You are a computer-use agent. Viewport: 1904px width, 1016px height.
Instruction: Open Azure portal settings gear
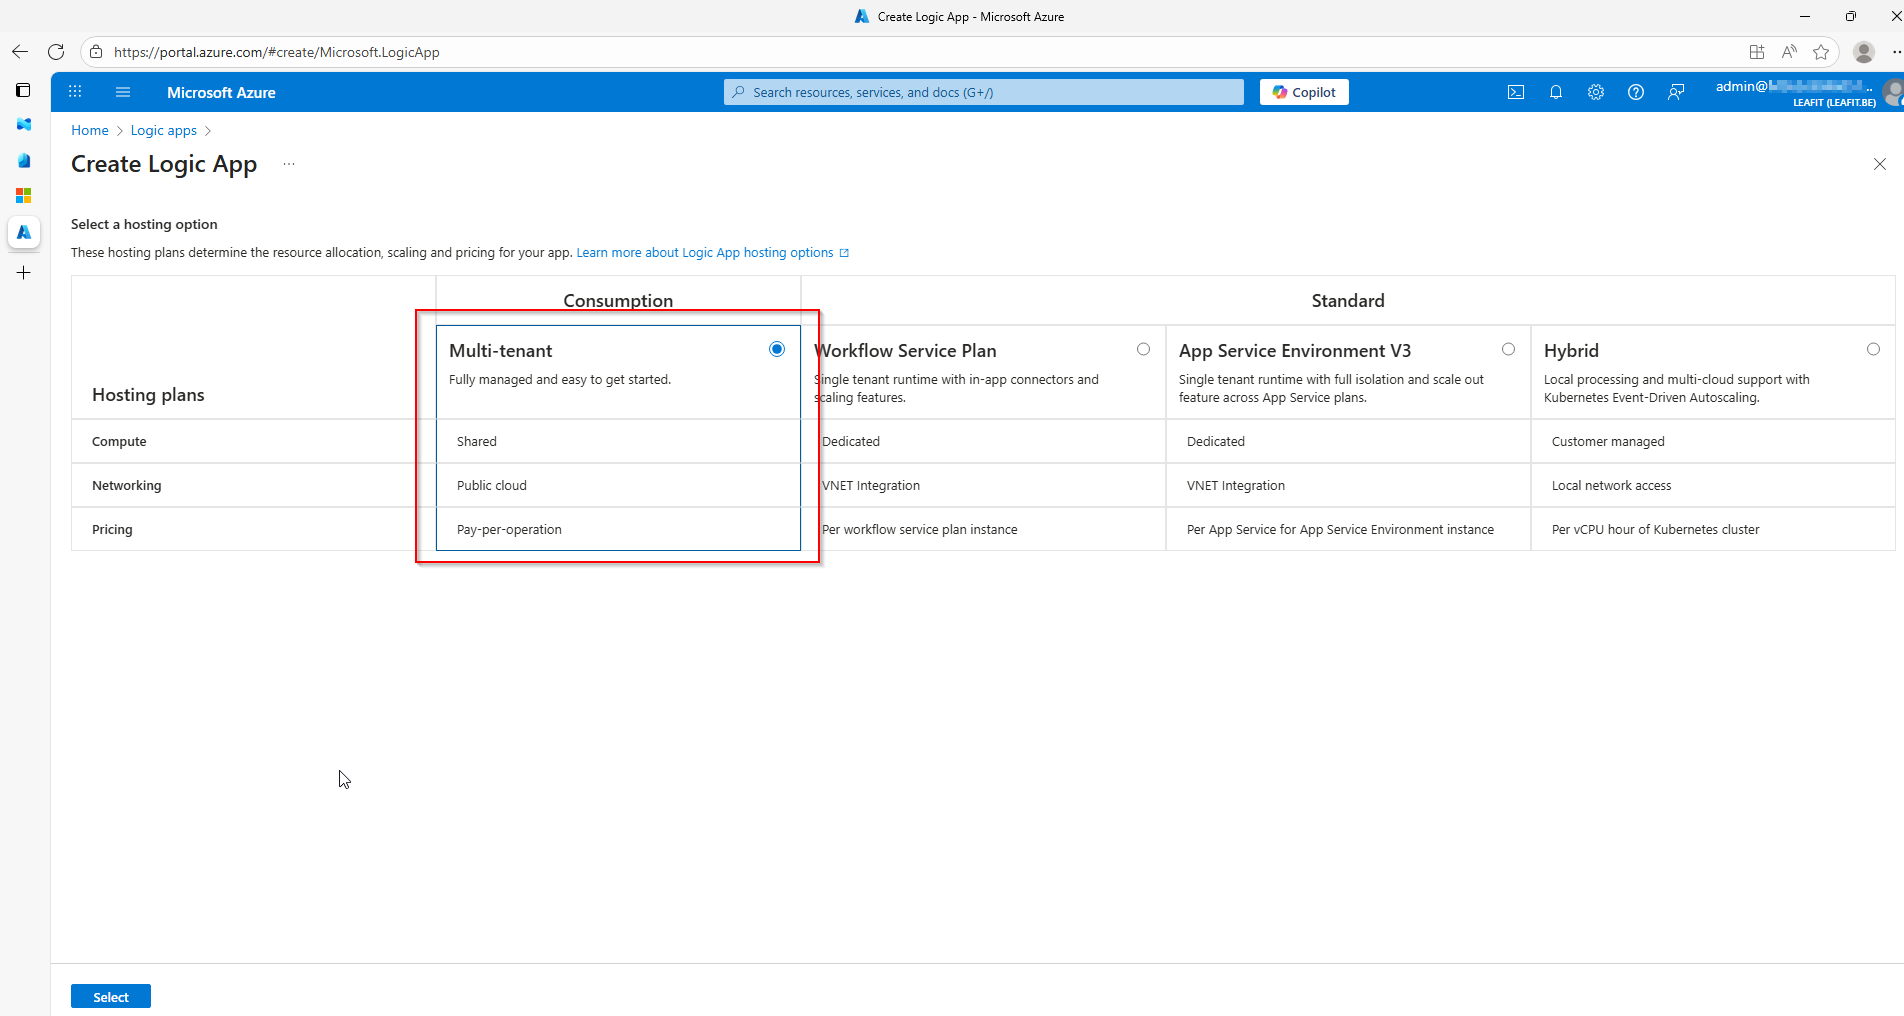click(1596, 92)
